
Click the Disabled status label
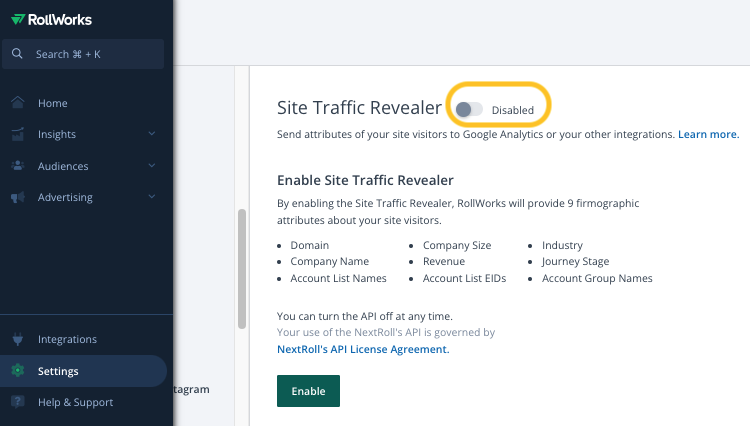pyautogui.click(x=513, y=110)
